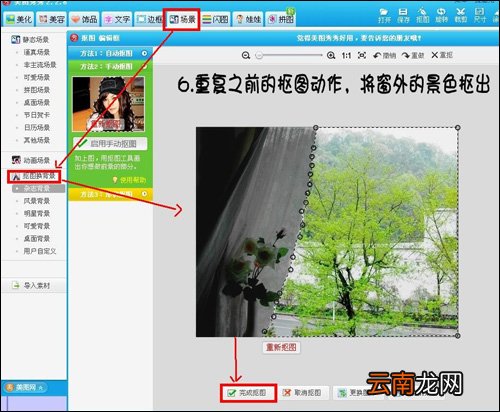Select 日历场景 in sidebar

[x=37, y=128]
